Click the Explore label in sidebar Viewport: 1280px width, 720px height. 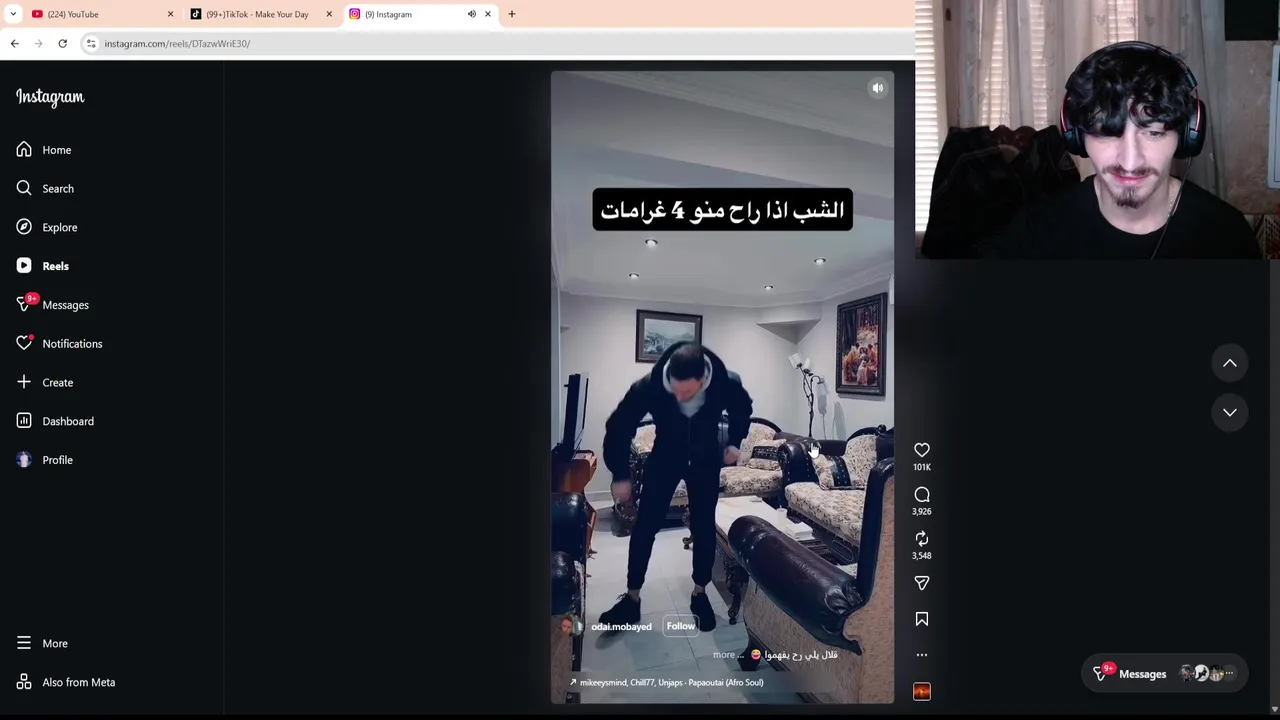(x=60, y=227)
